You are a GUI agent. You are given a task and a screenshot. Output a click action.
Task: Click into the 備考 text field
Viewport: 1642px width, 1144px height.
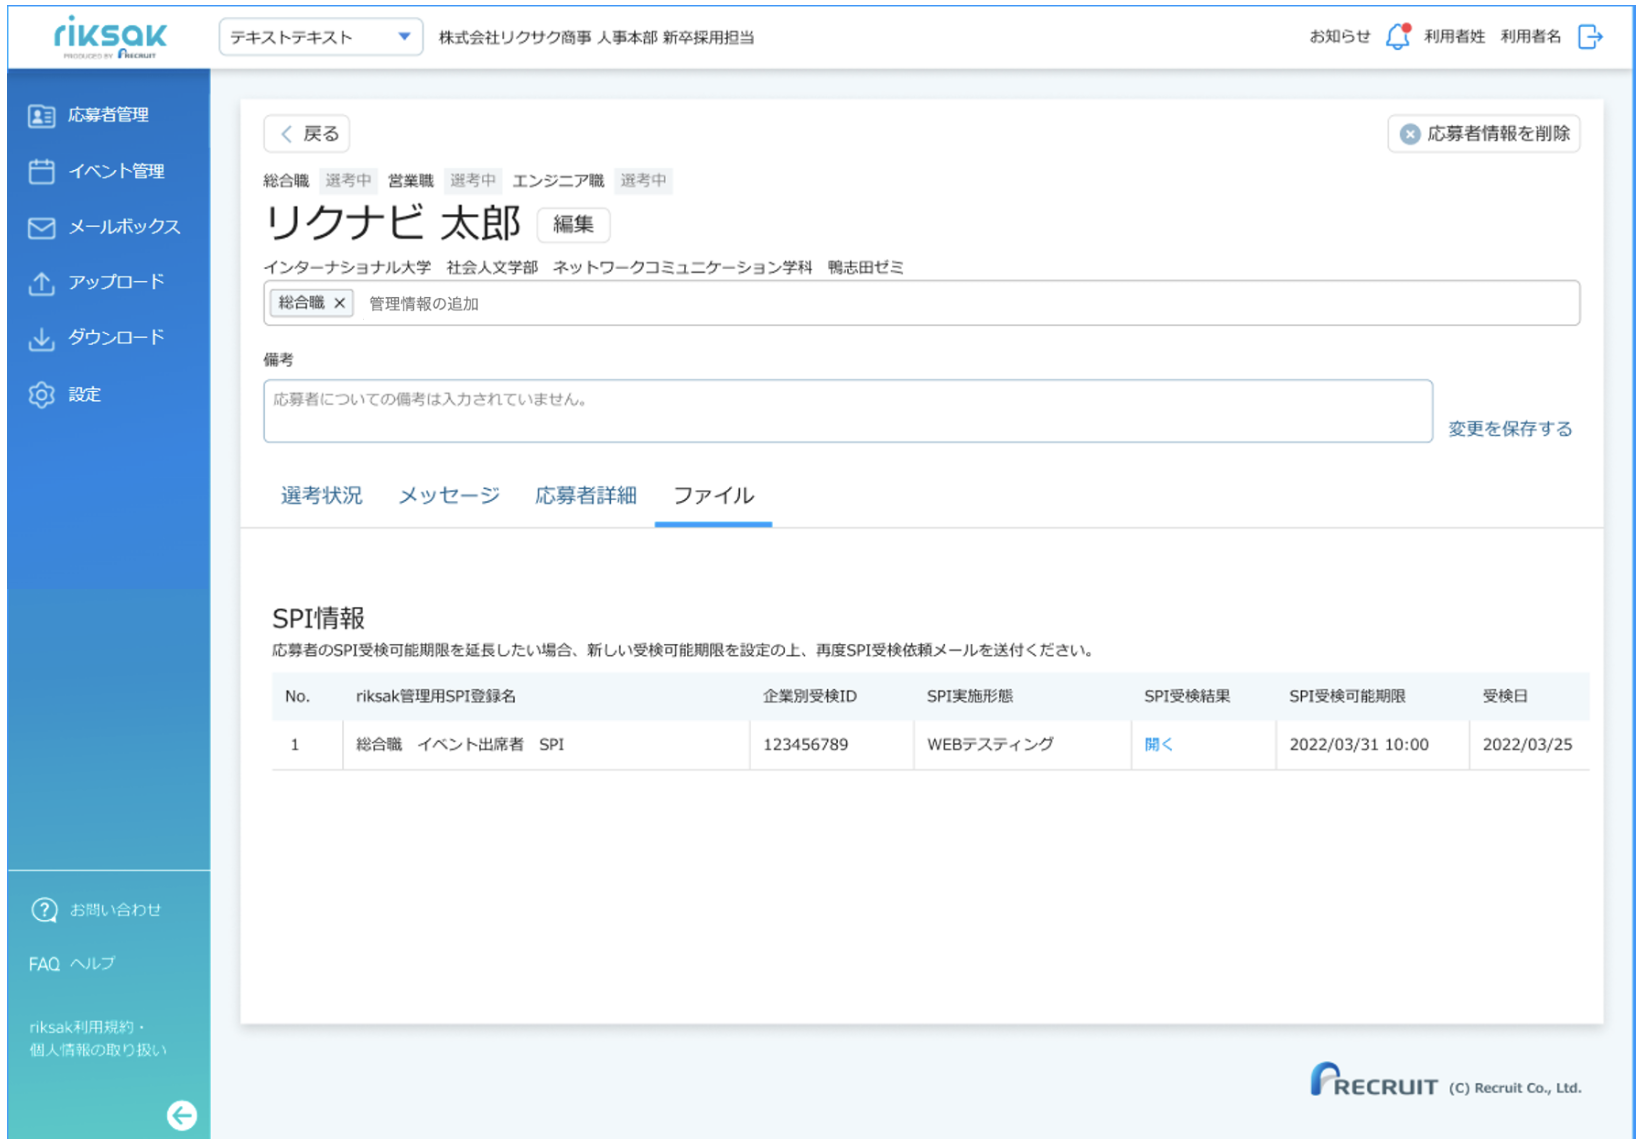(848, 411)
